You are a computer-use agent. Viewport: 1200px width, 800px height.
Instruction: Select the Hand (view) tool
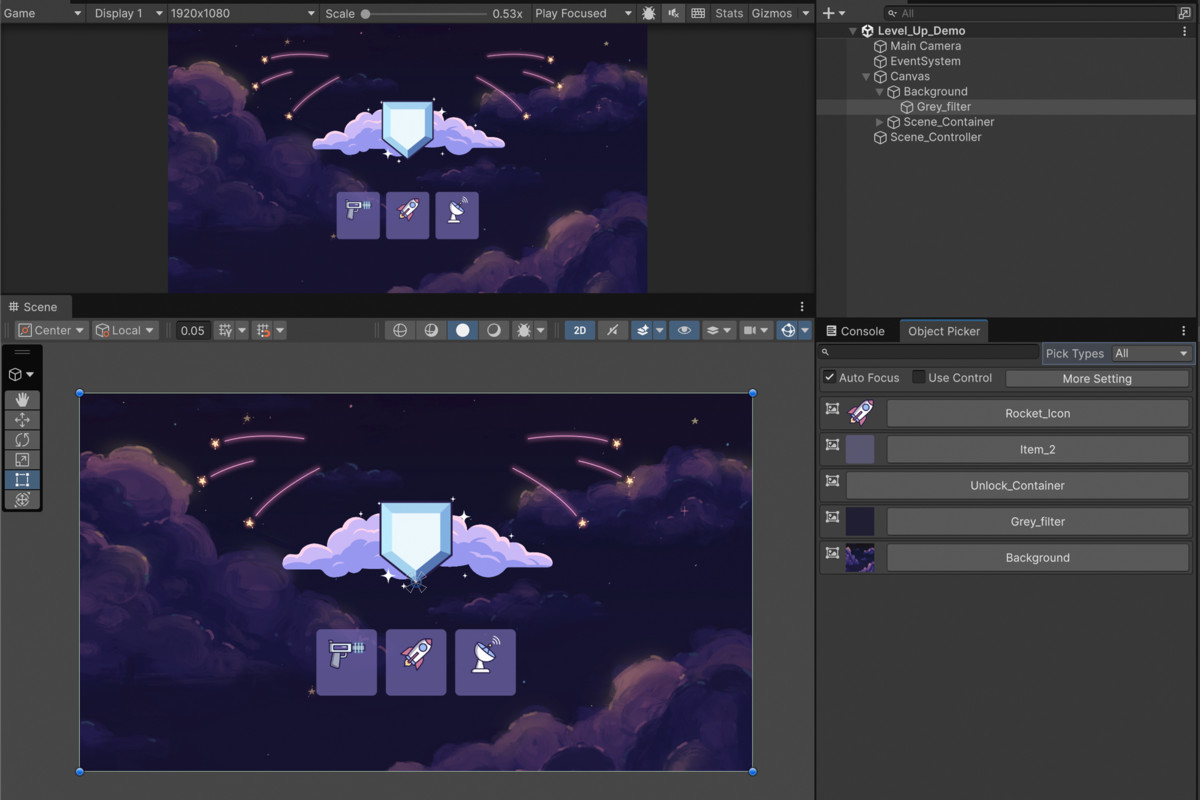point(22,400)
